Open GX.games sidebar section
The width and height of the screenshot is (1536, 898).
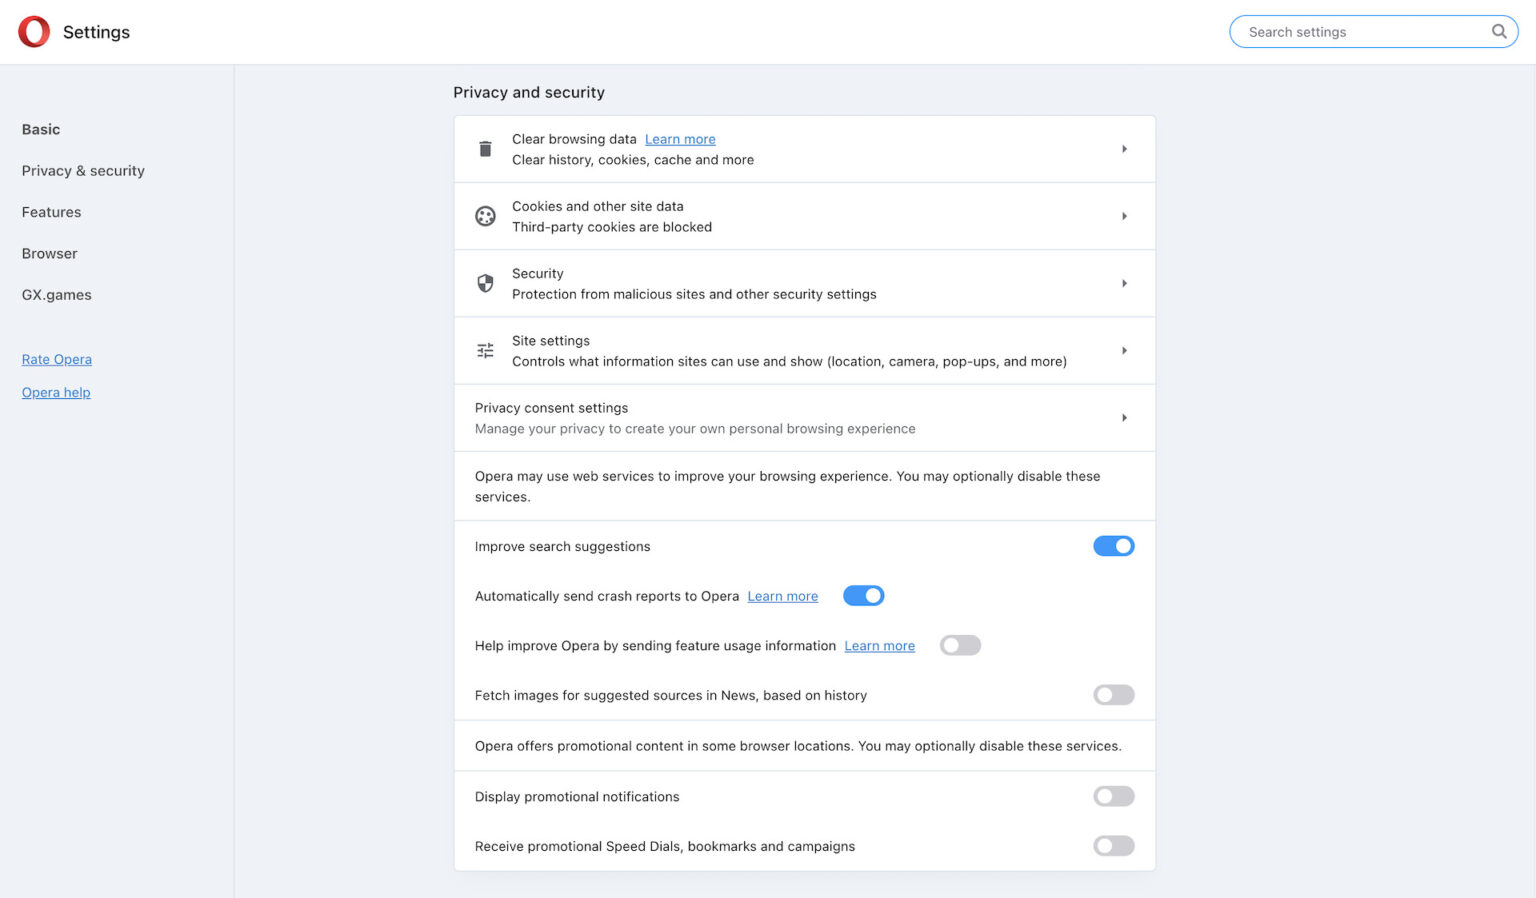(x=56, y=295)
